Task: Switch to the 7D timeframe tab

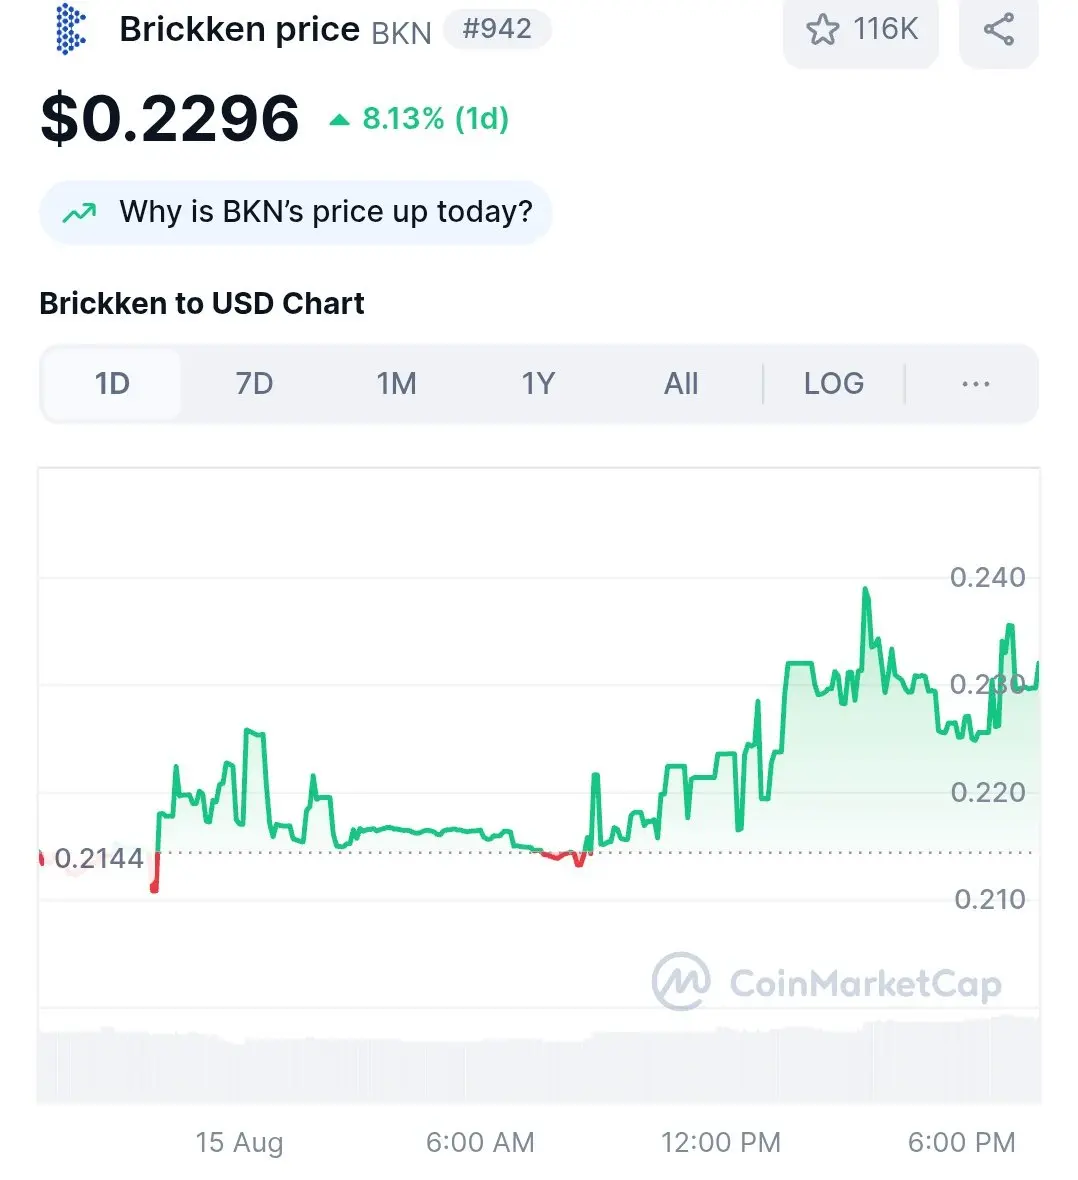Action: tap(254, 384)
